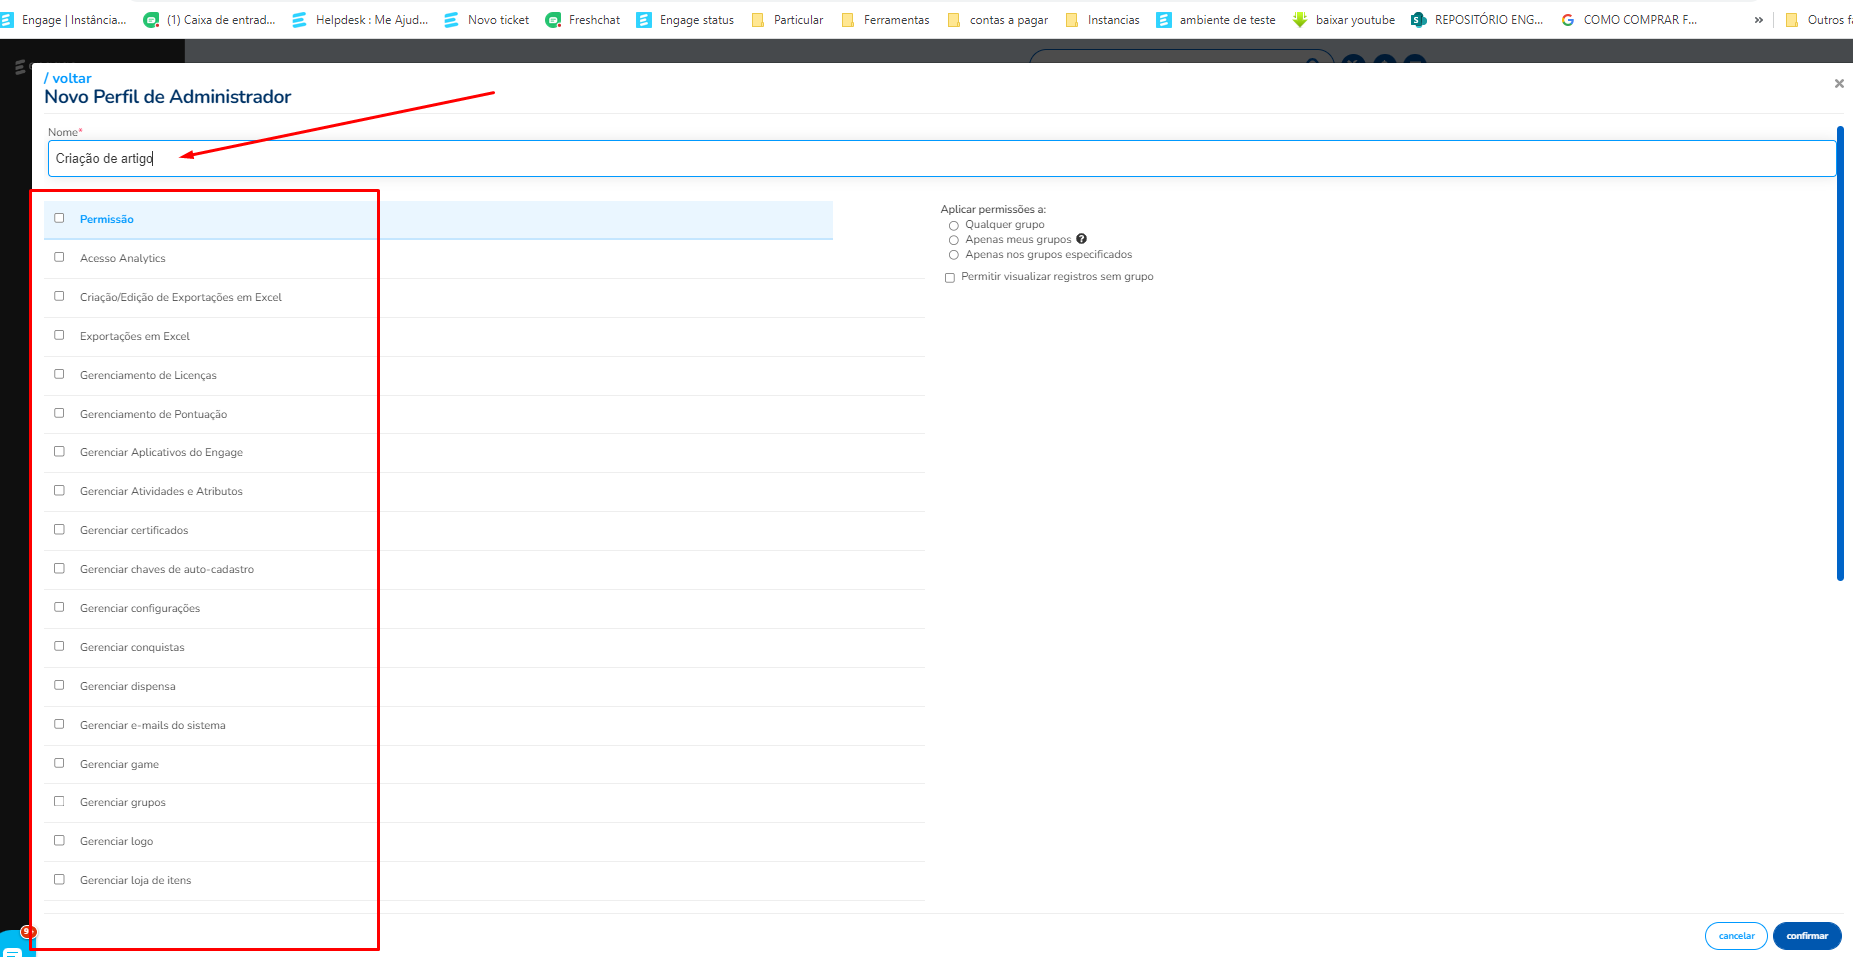
Task: Open the baixar youtube bookmark
Action: [1343, 20]
